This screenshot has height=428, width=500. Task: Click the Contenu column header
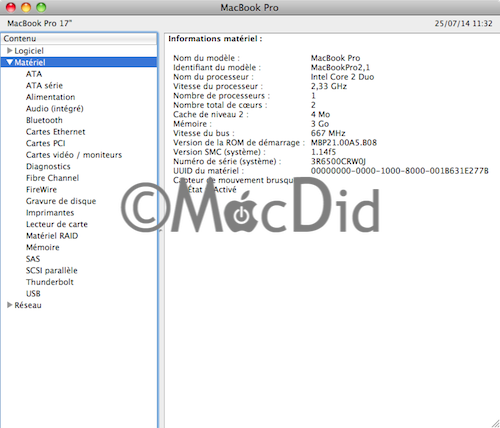[79, 39]
